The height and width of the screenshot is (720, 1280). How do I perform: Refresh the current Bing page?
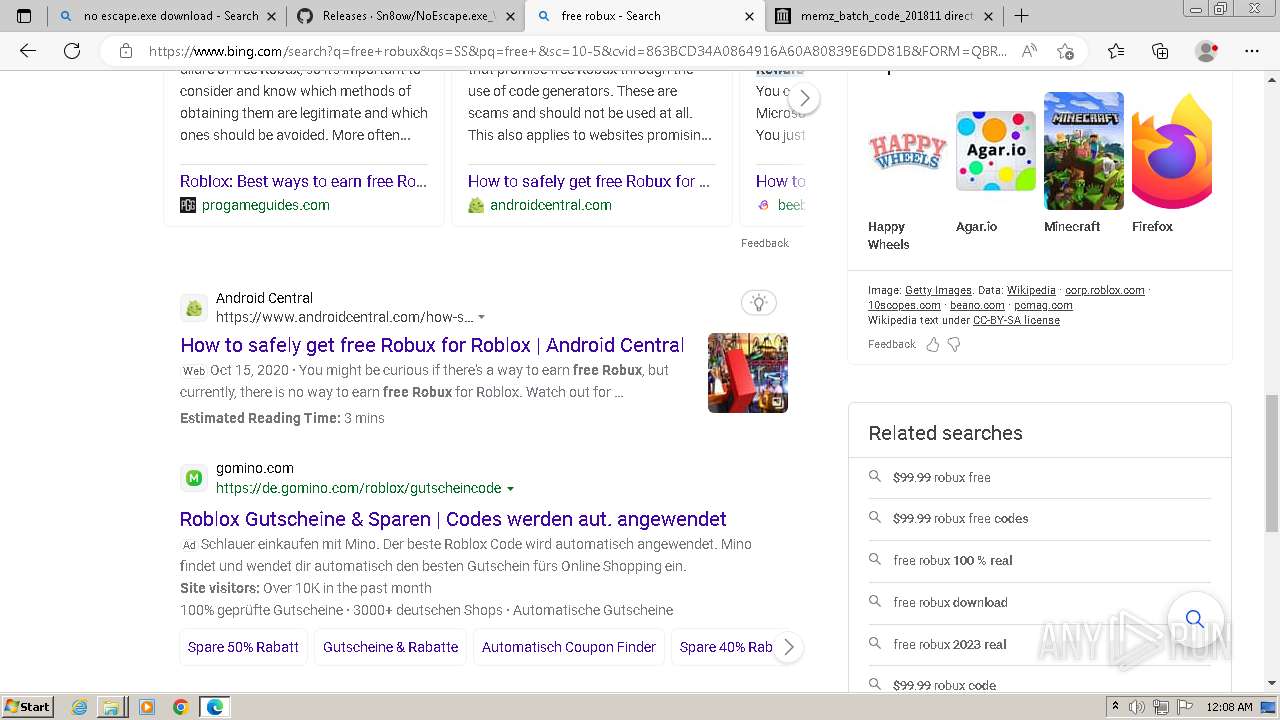point(72,51)
